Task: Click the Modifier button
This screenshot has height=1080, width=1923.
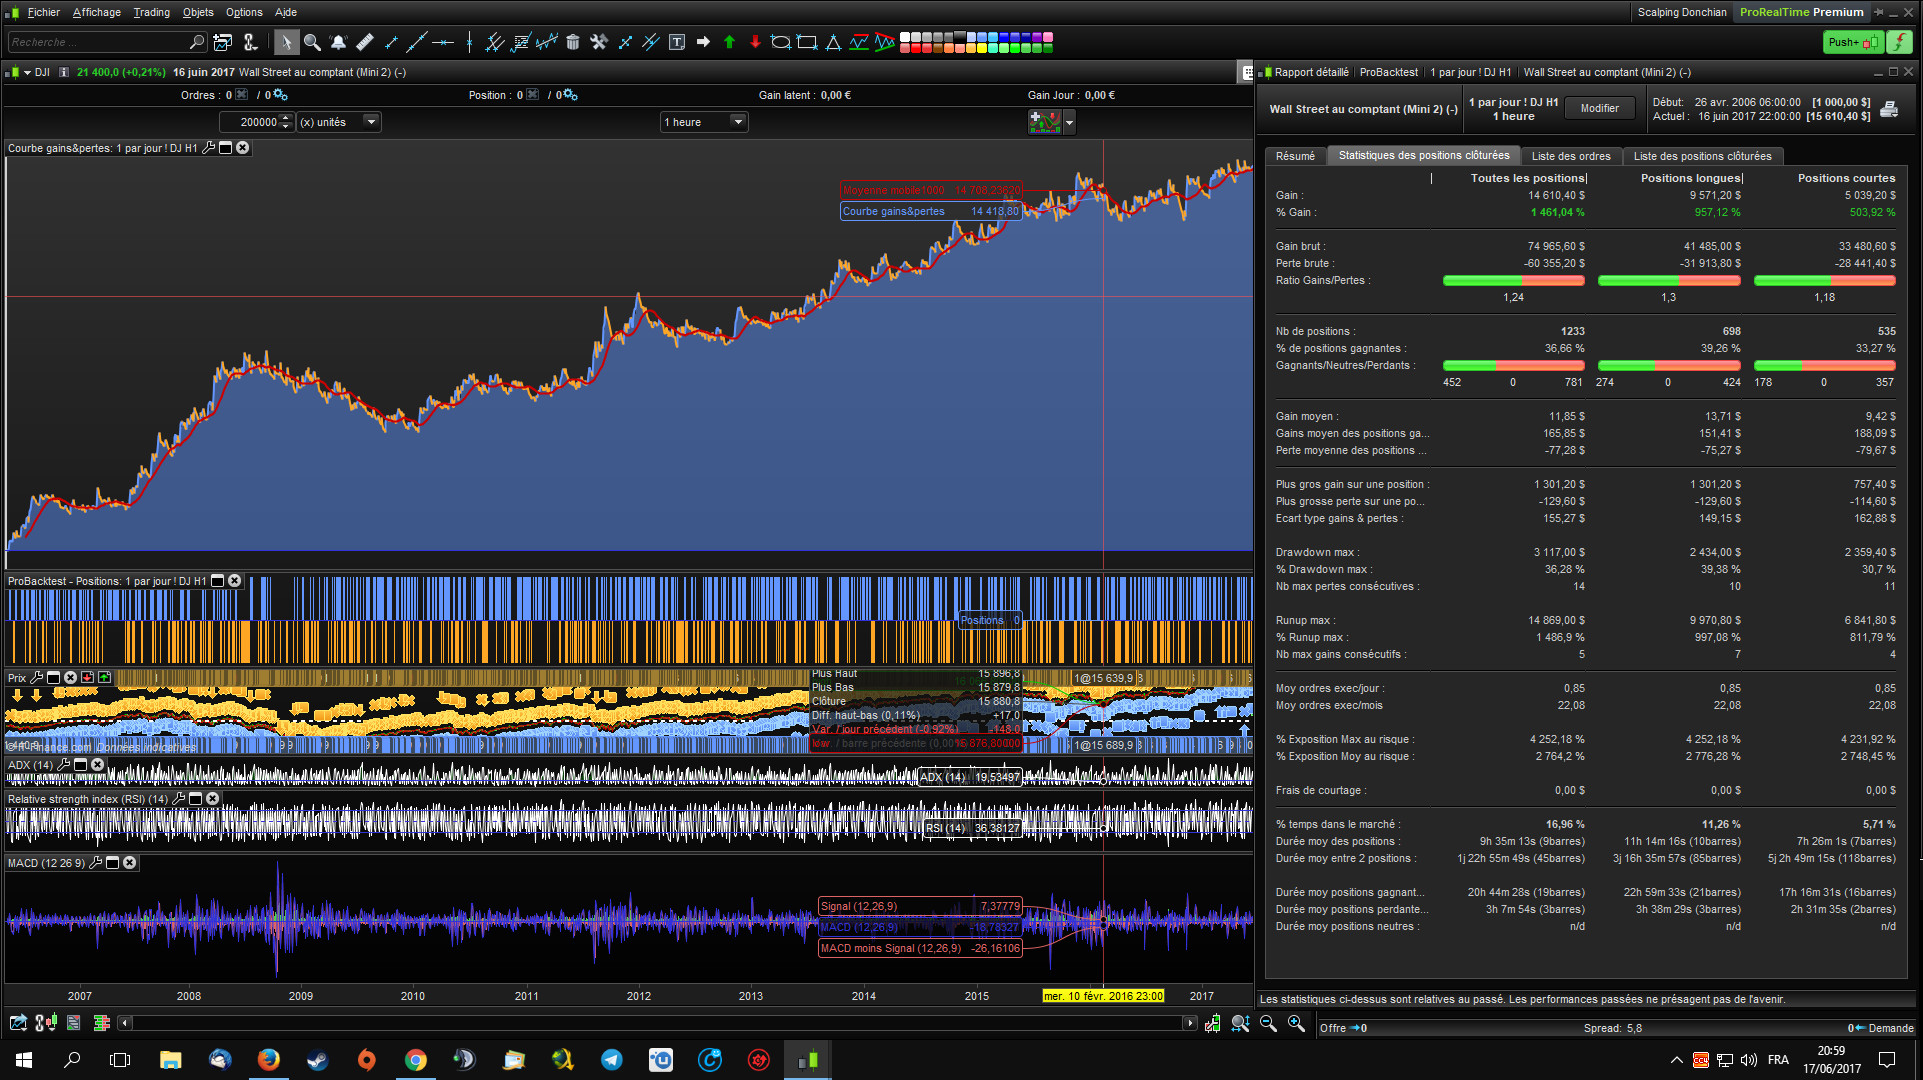Action: pos(1599,108)
